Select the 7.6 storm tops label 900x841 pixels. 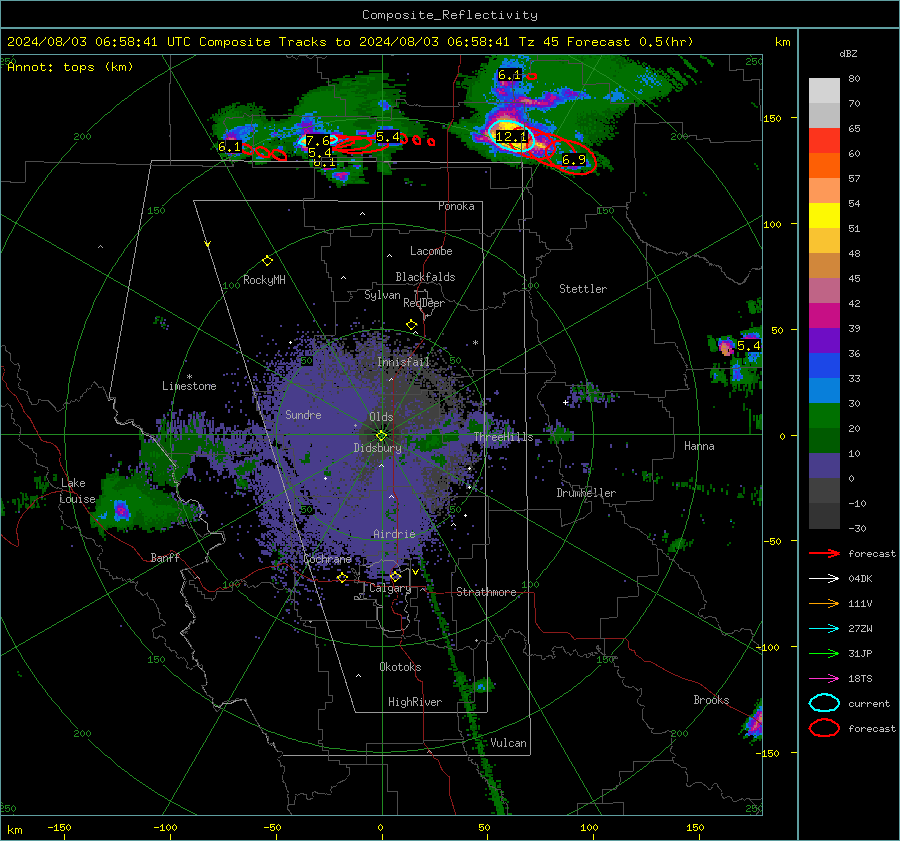317,141
